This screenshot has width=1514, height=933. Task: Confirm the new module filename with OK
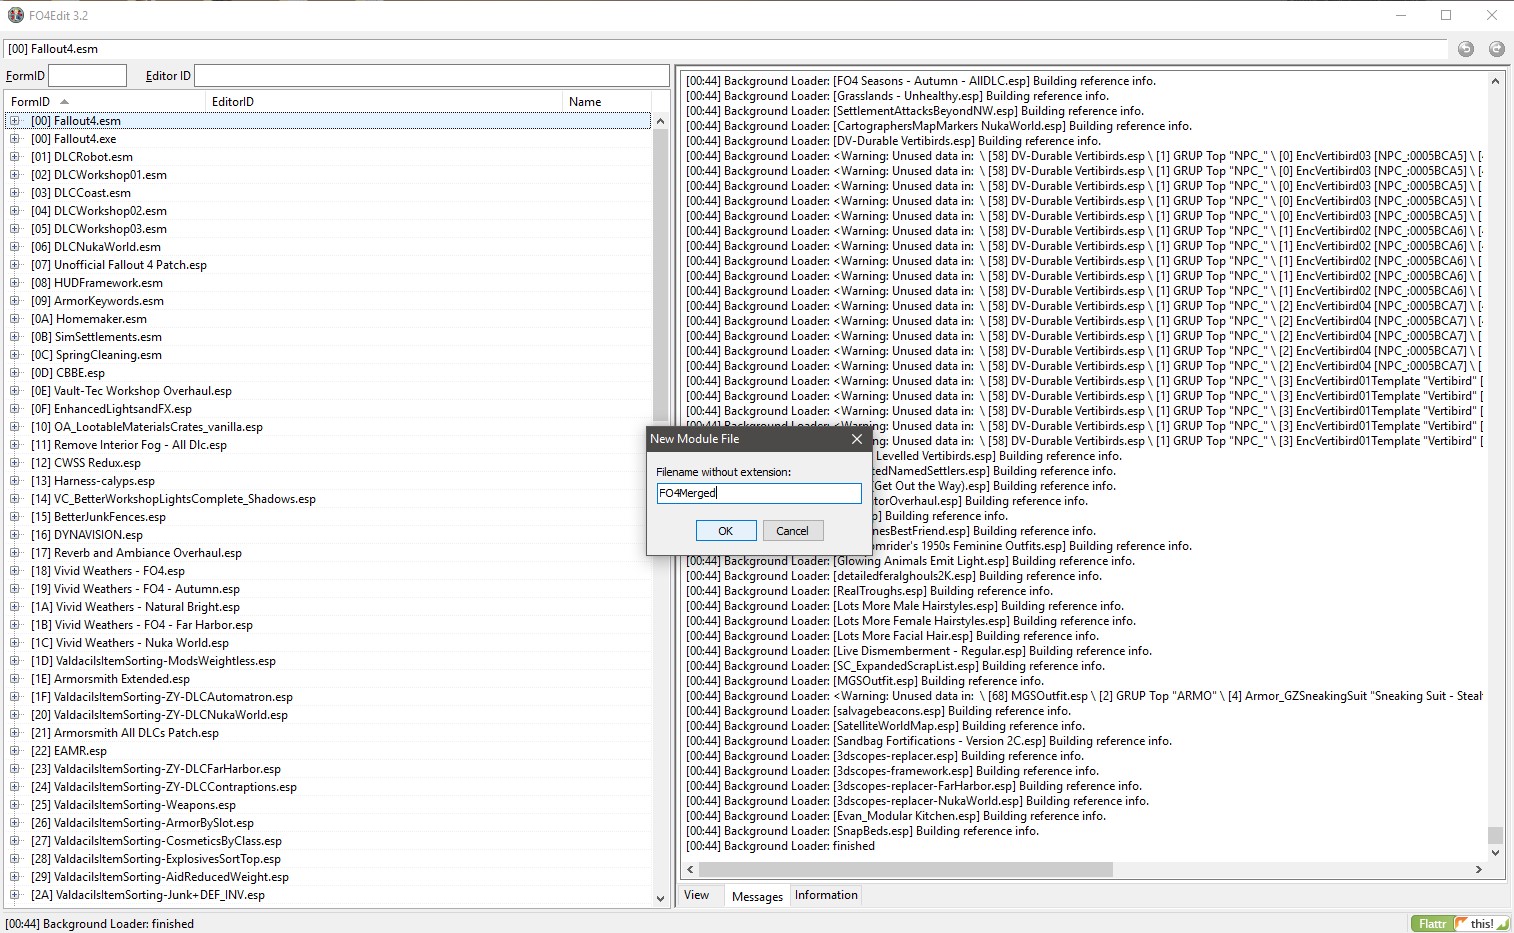(726, 531)
